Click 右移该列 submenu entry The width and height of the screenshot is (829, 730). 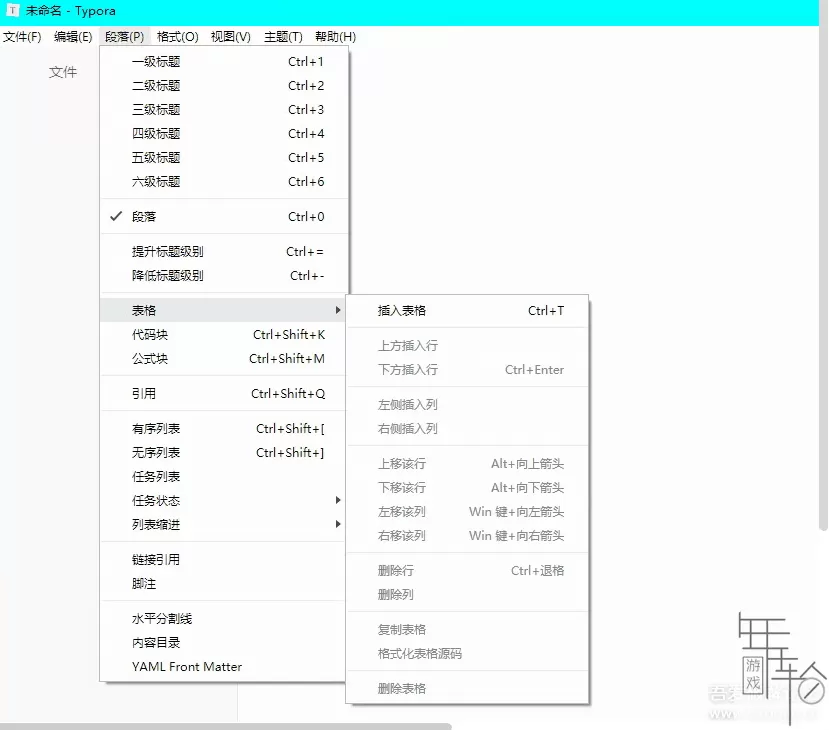[x=467, y=535]
